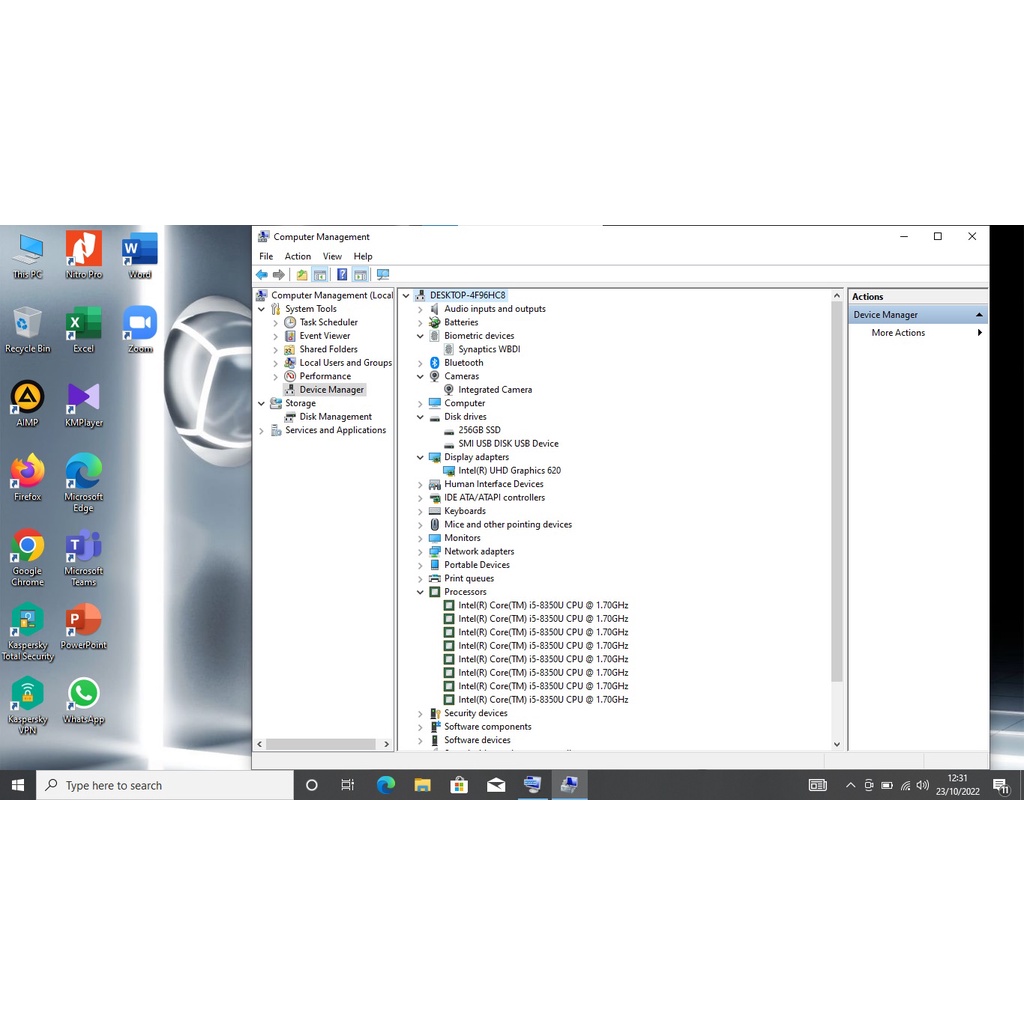The height and width of the screenshot is (1024, 1024).
Task: Expand the Event Viewer node
Action: click(275, 336)
